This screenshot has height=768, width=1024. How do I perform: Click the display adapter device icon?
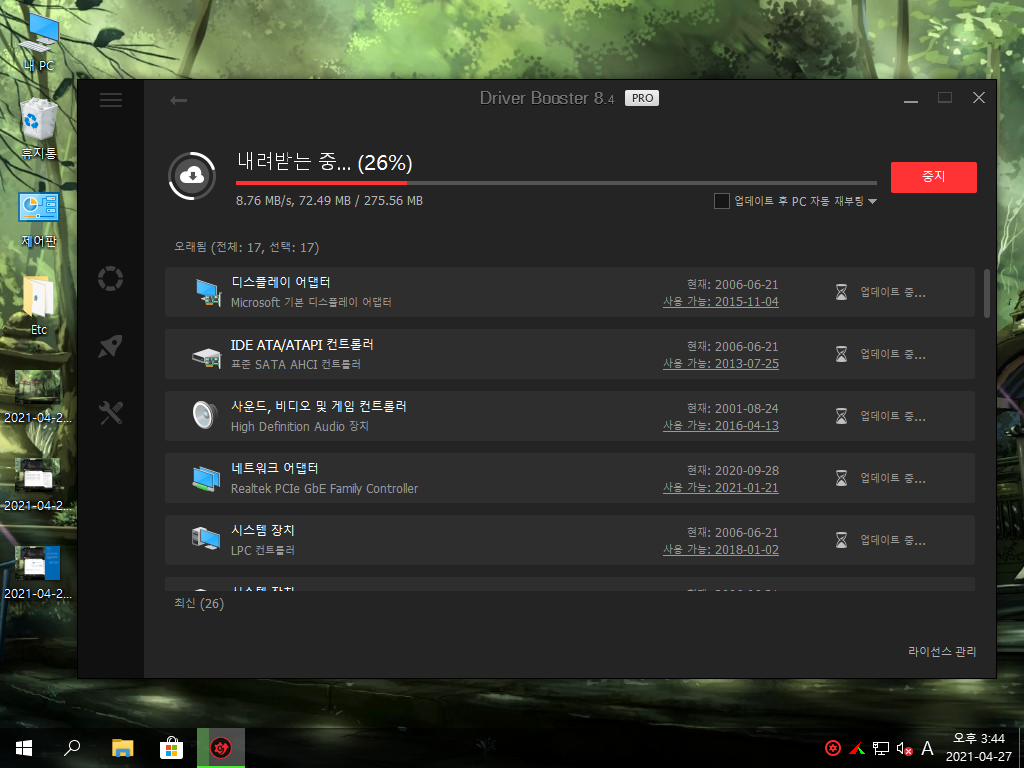[x=208, y=292]
